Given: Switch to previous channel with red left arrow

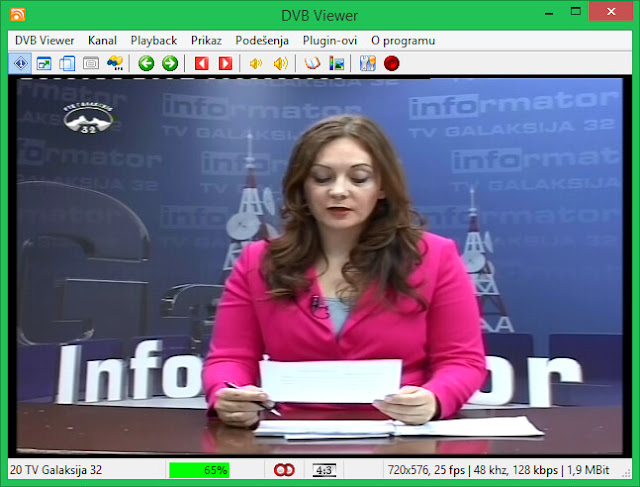Looking at the screenshot, I should coord(202,63).
